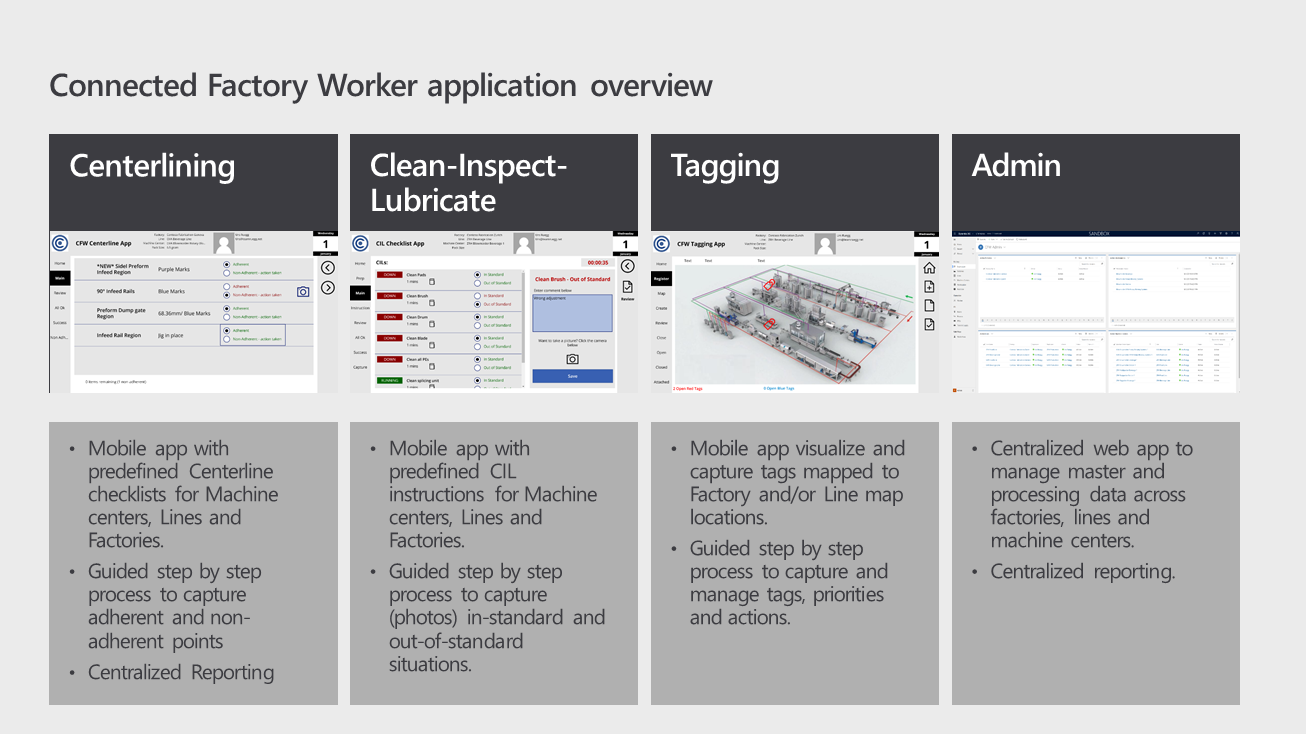Click the Admin app screenshot thumbnail
1306x734 pixels.
point(1096,311)
